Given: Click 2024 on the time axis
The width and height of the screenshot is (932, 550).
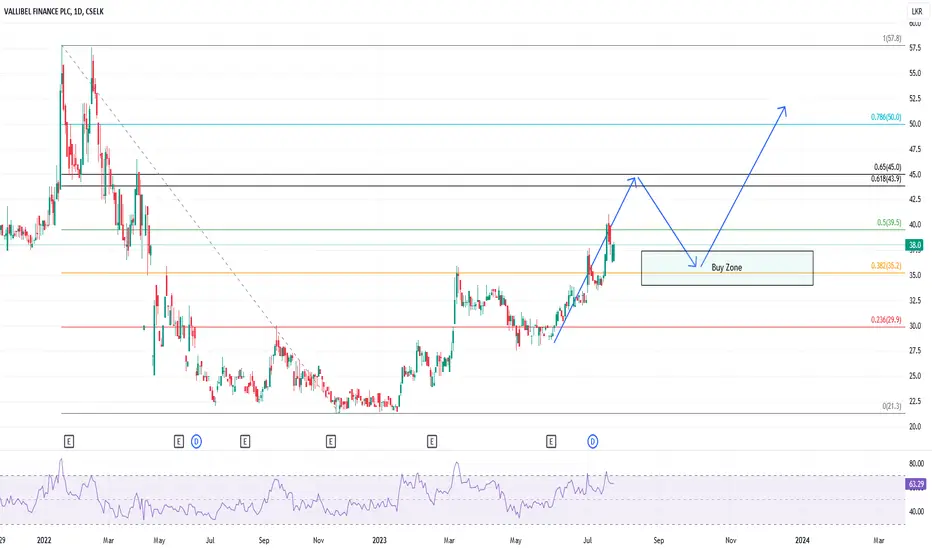Looking at the screenshot, I should (x=802, y=540).
